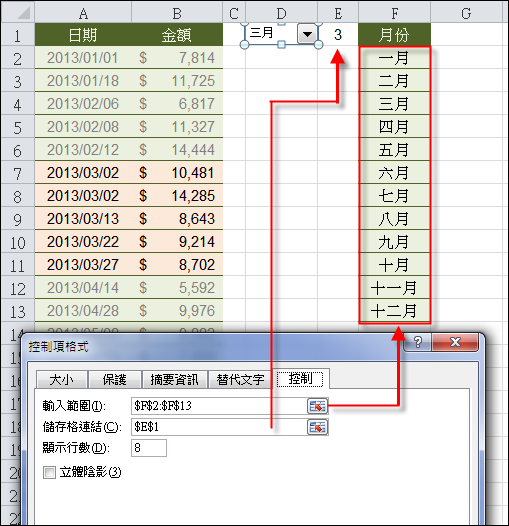This screenshot has width=509, height=526.
Task: Click date cell 2013/04/14
Action: 83,287
